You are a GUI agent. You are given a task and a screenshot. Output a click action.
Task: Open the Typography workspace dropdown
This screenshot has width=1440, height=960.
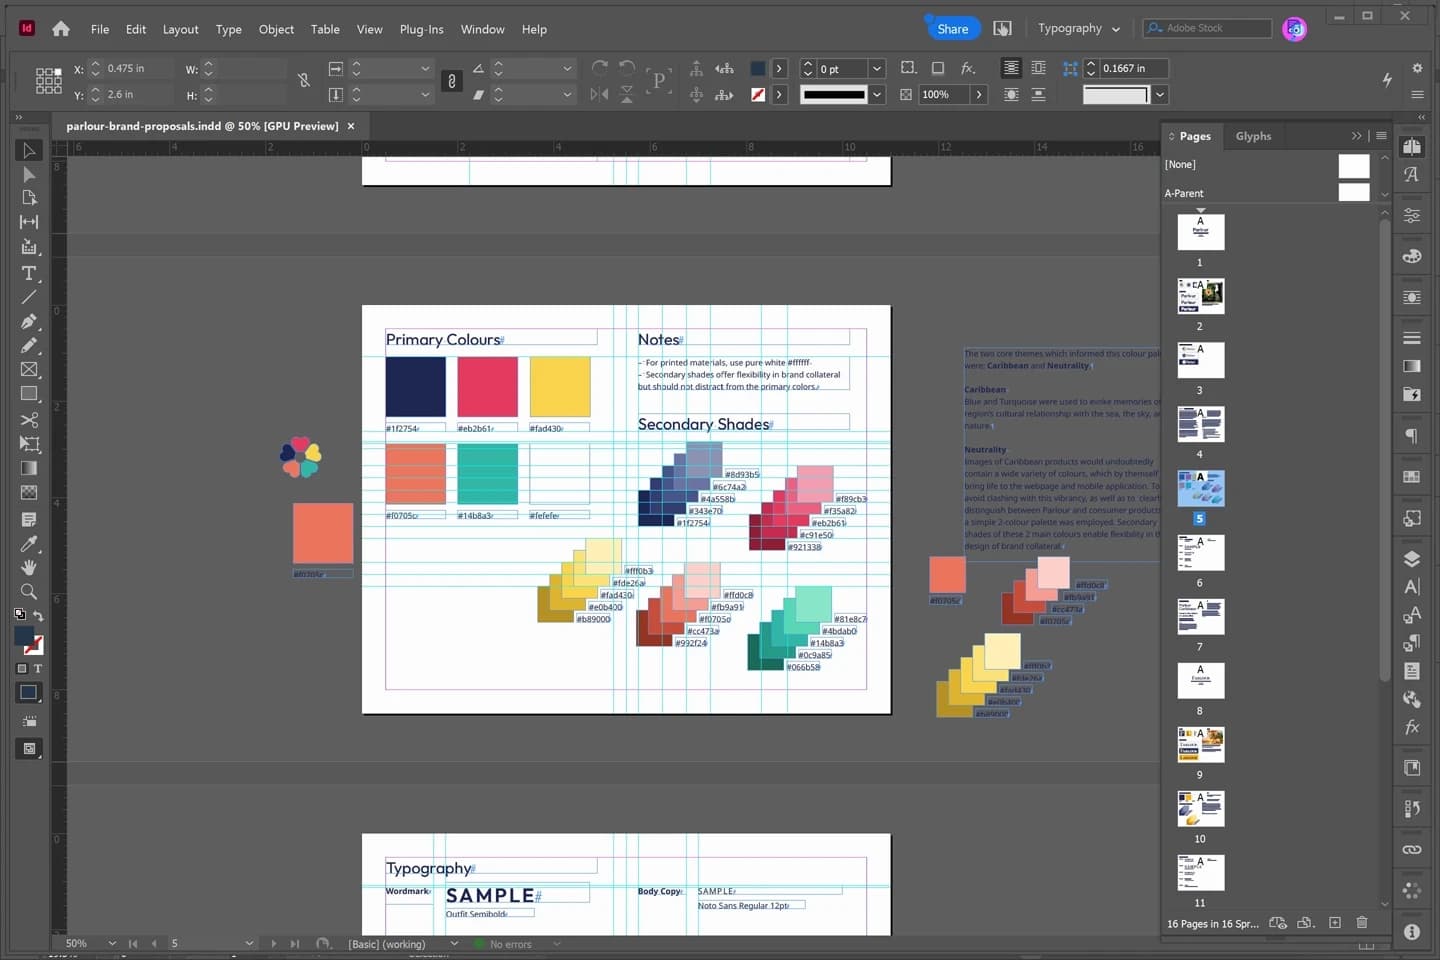coord(1078,29)
